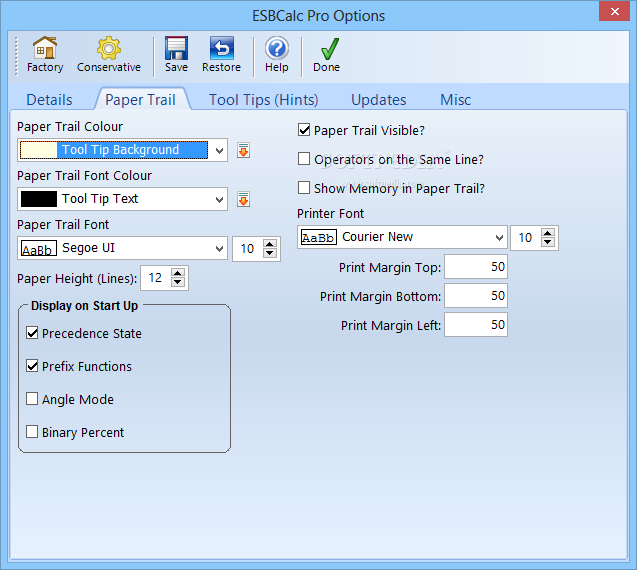Apply Conservative settings gear icon
Image resolution: width=637 pixels, height=570 pixels.
click(108, 48)
